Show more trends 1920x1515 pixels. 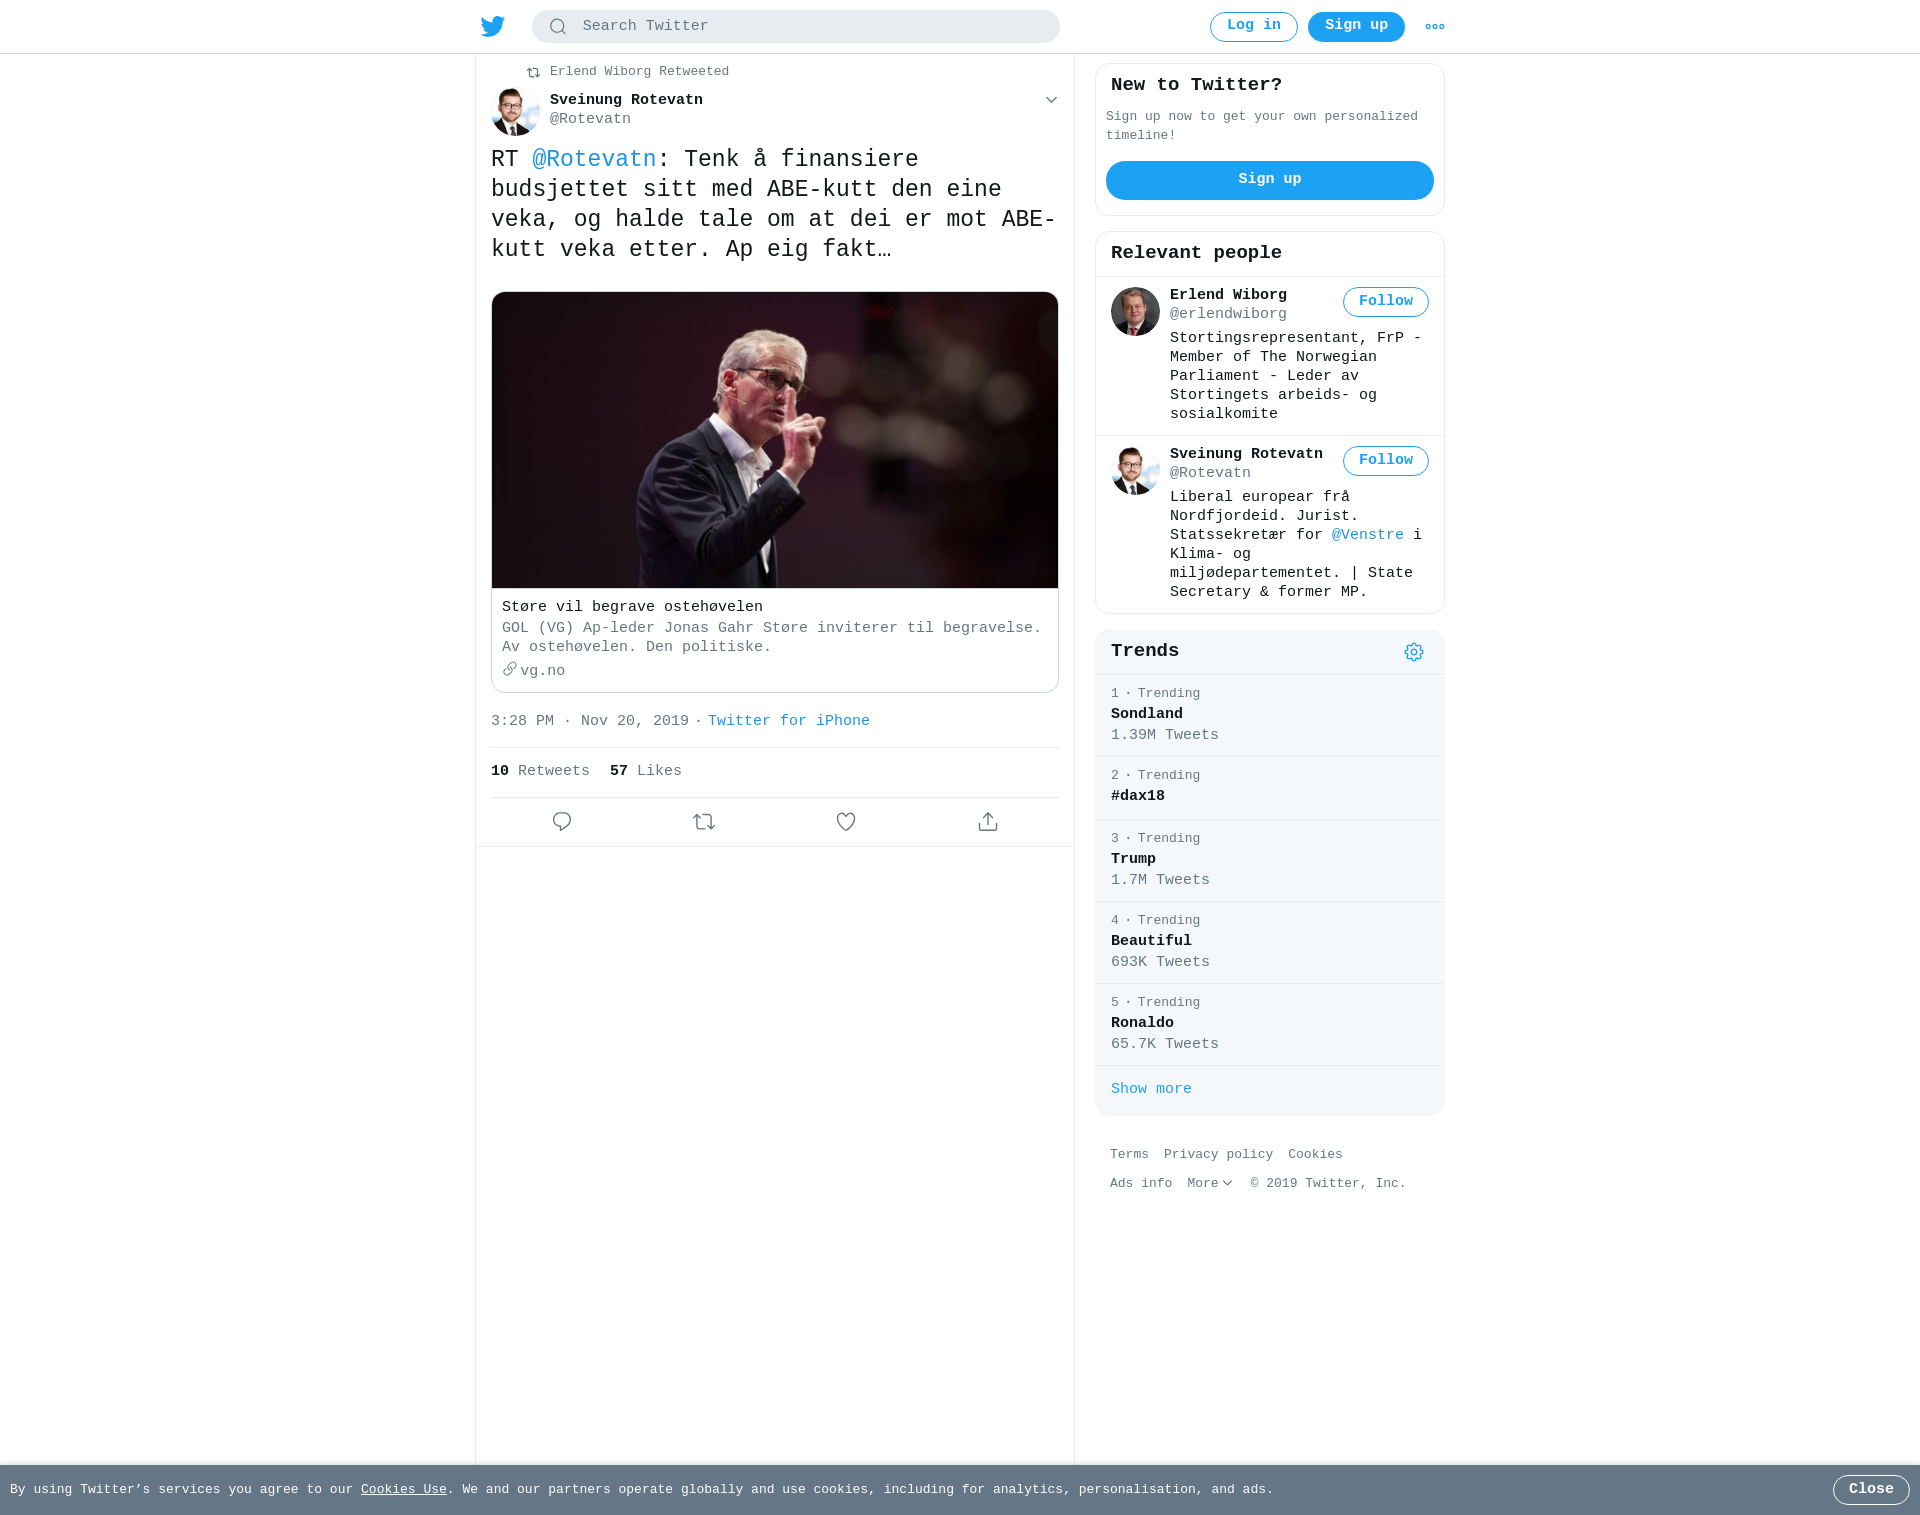pyautogui.click(x=1151, y=1089)
